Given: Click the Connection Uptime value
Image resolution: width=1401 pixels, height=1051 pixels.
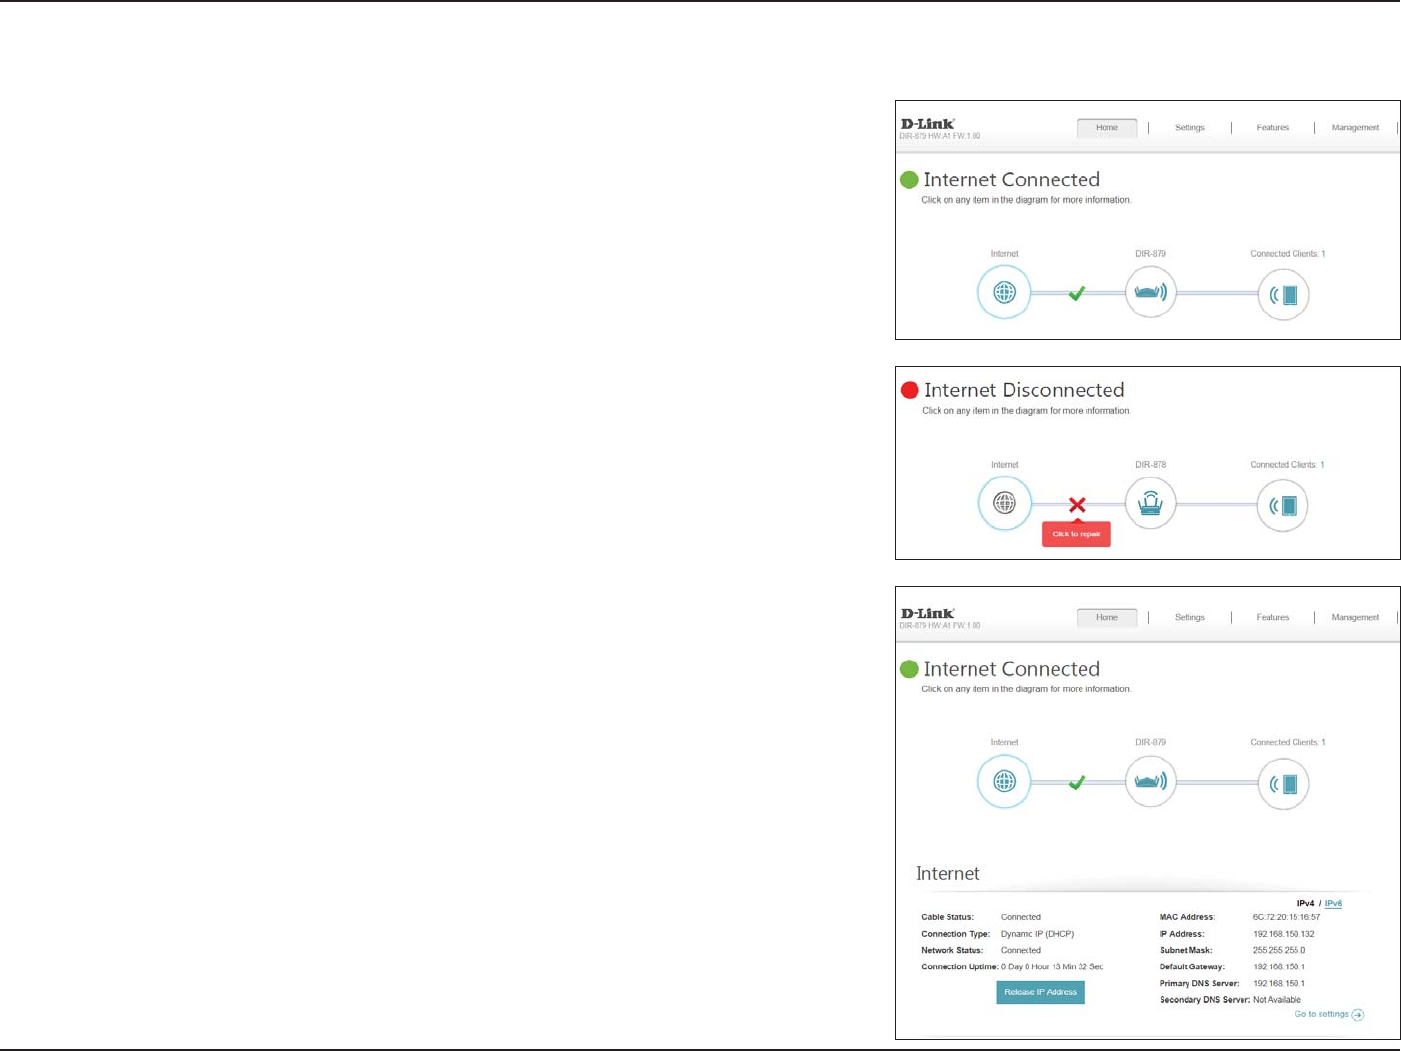Looking at the screenshot, I should coord(1052,967).
